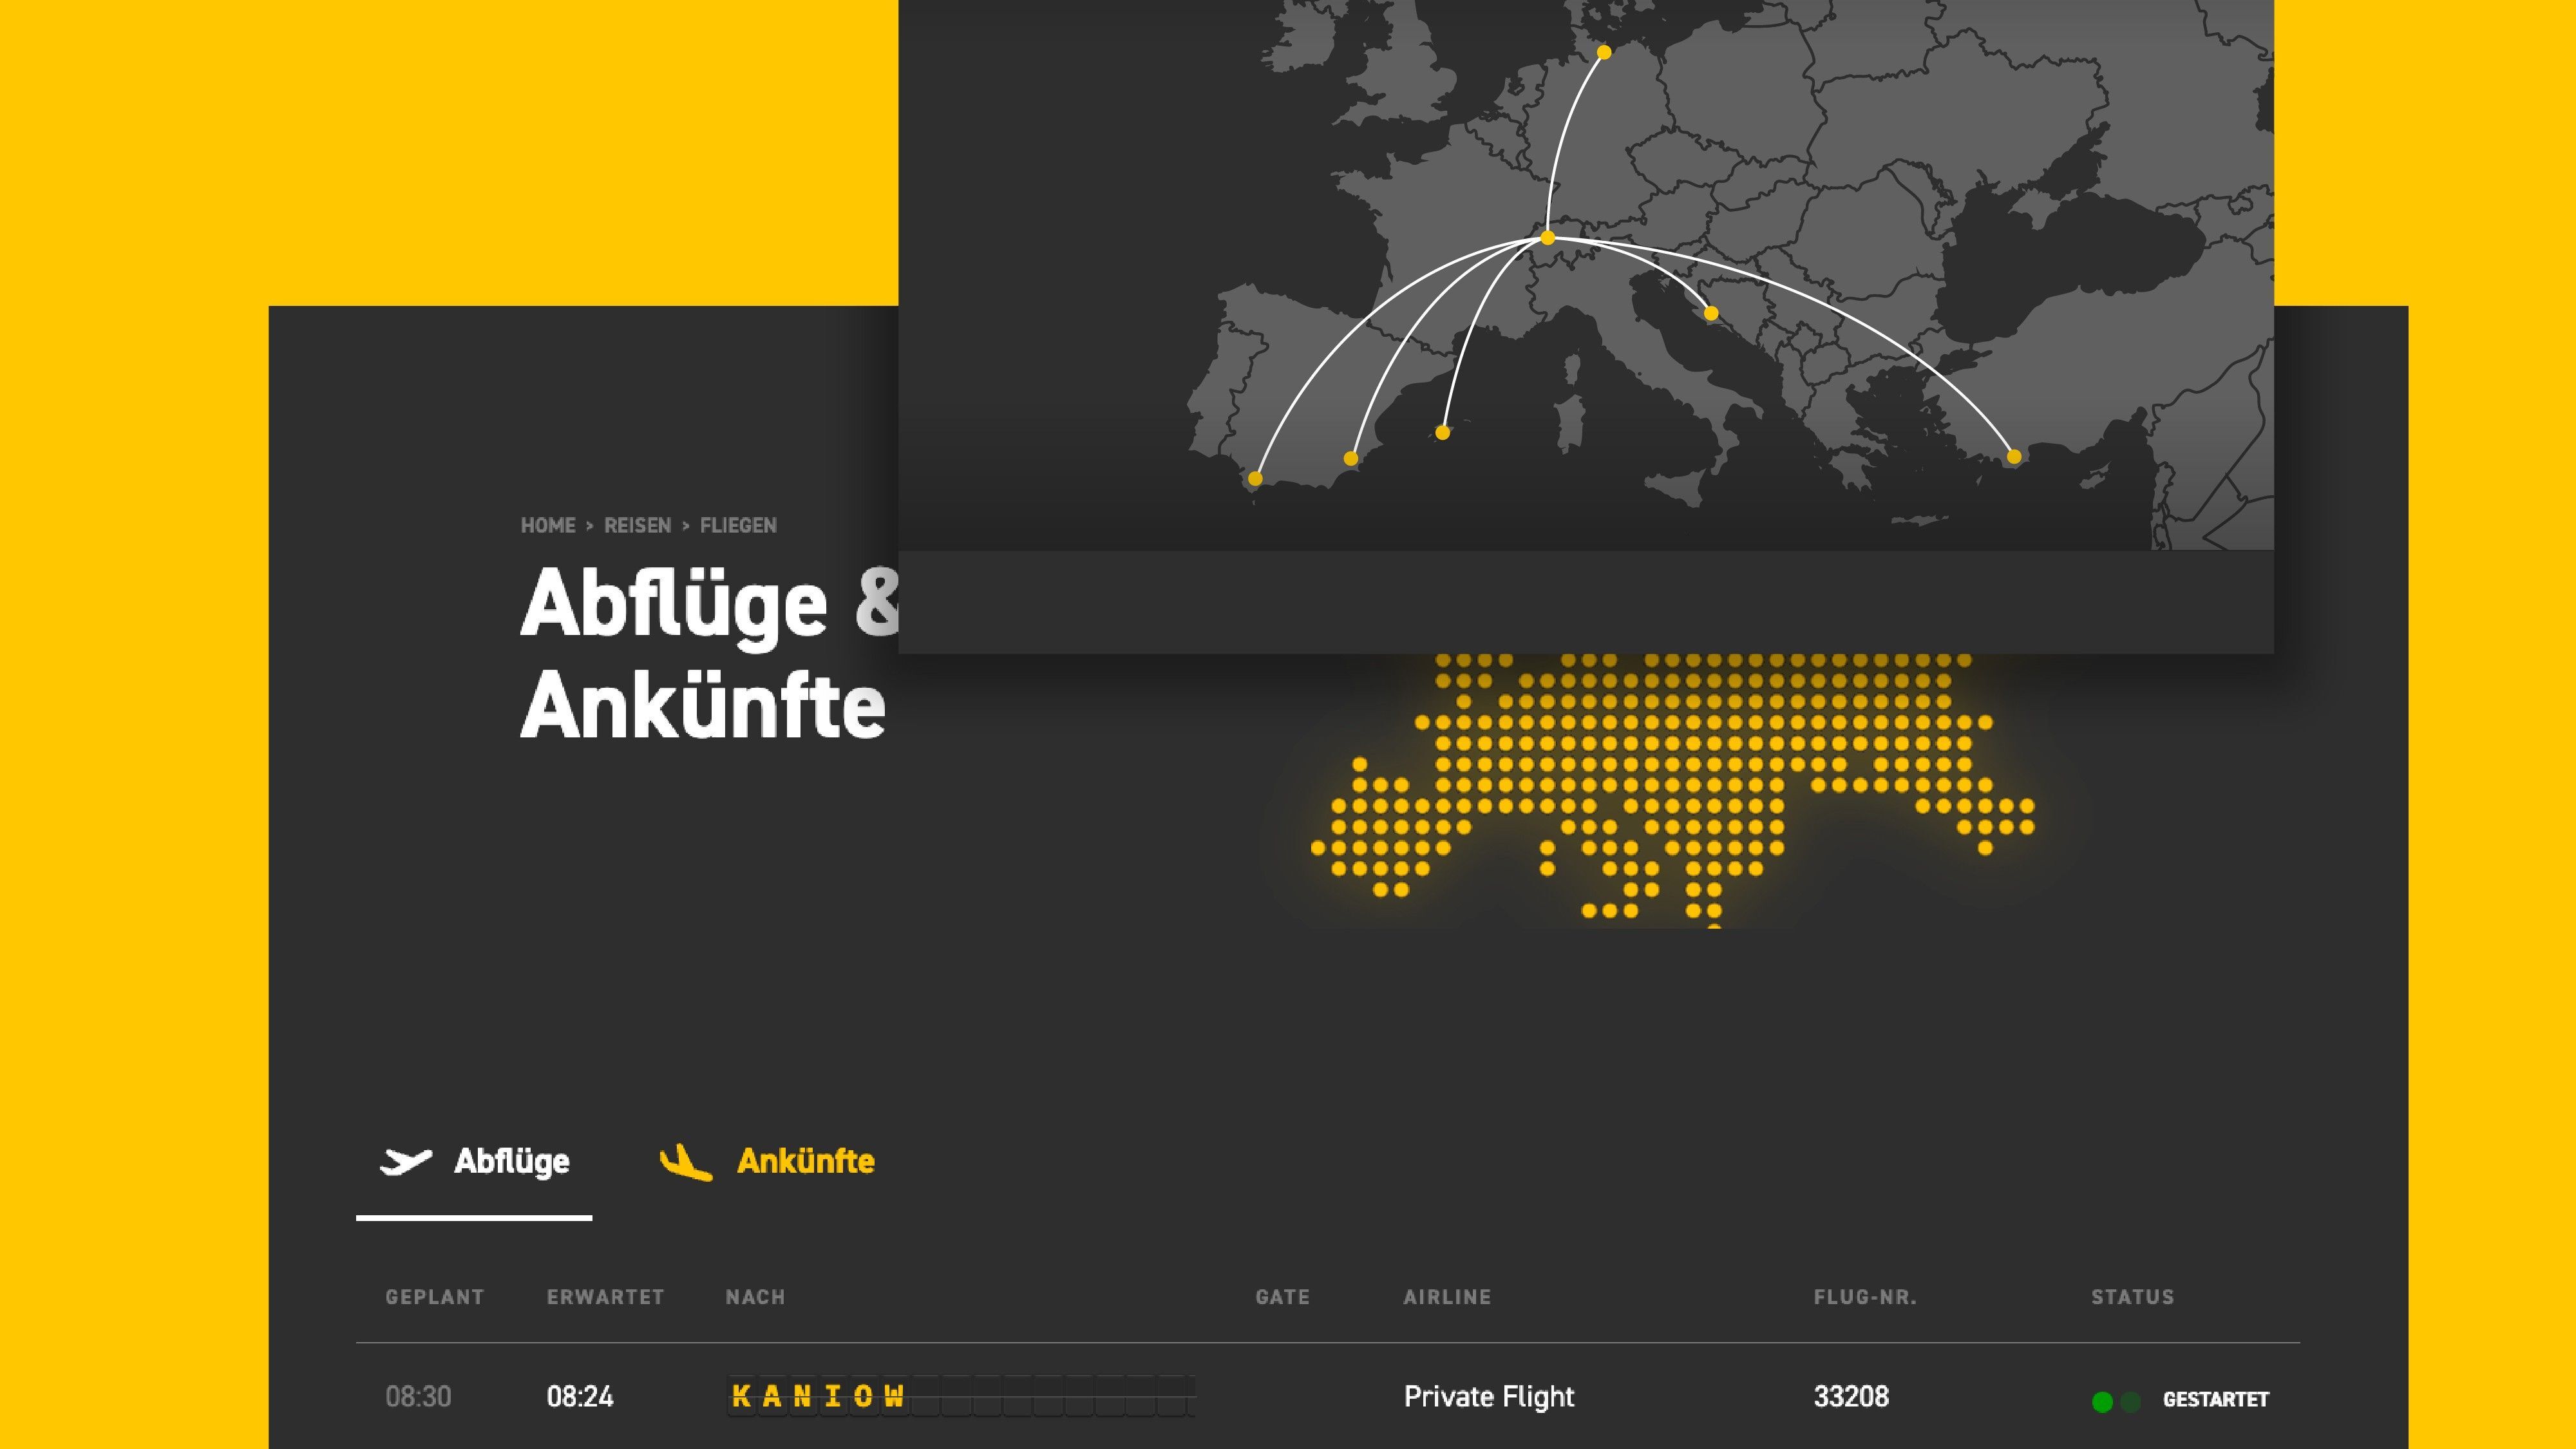Click the destination dot on the Balearic island

click(x=1442, y=433)
